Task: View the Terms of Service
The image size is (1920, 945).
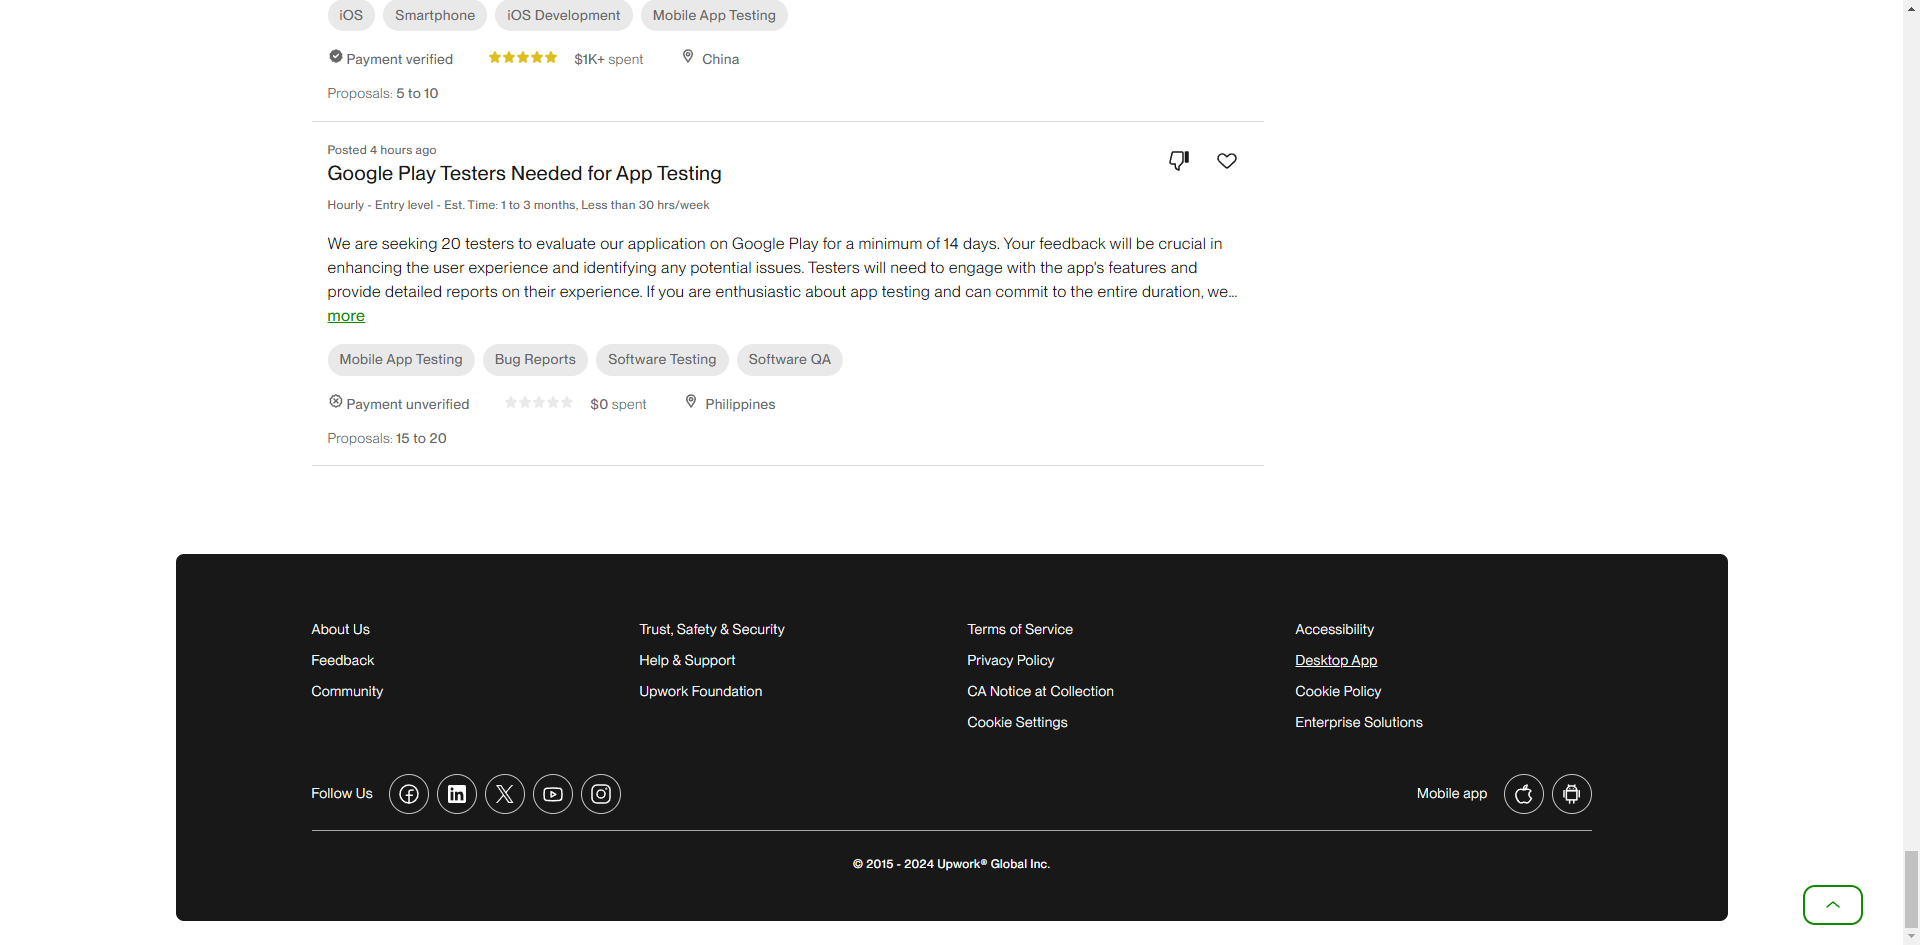Action: coord(1020,630)
